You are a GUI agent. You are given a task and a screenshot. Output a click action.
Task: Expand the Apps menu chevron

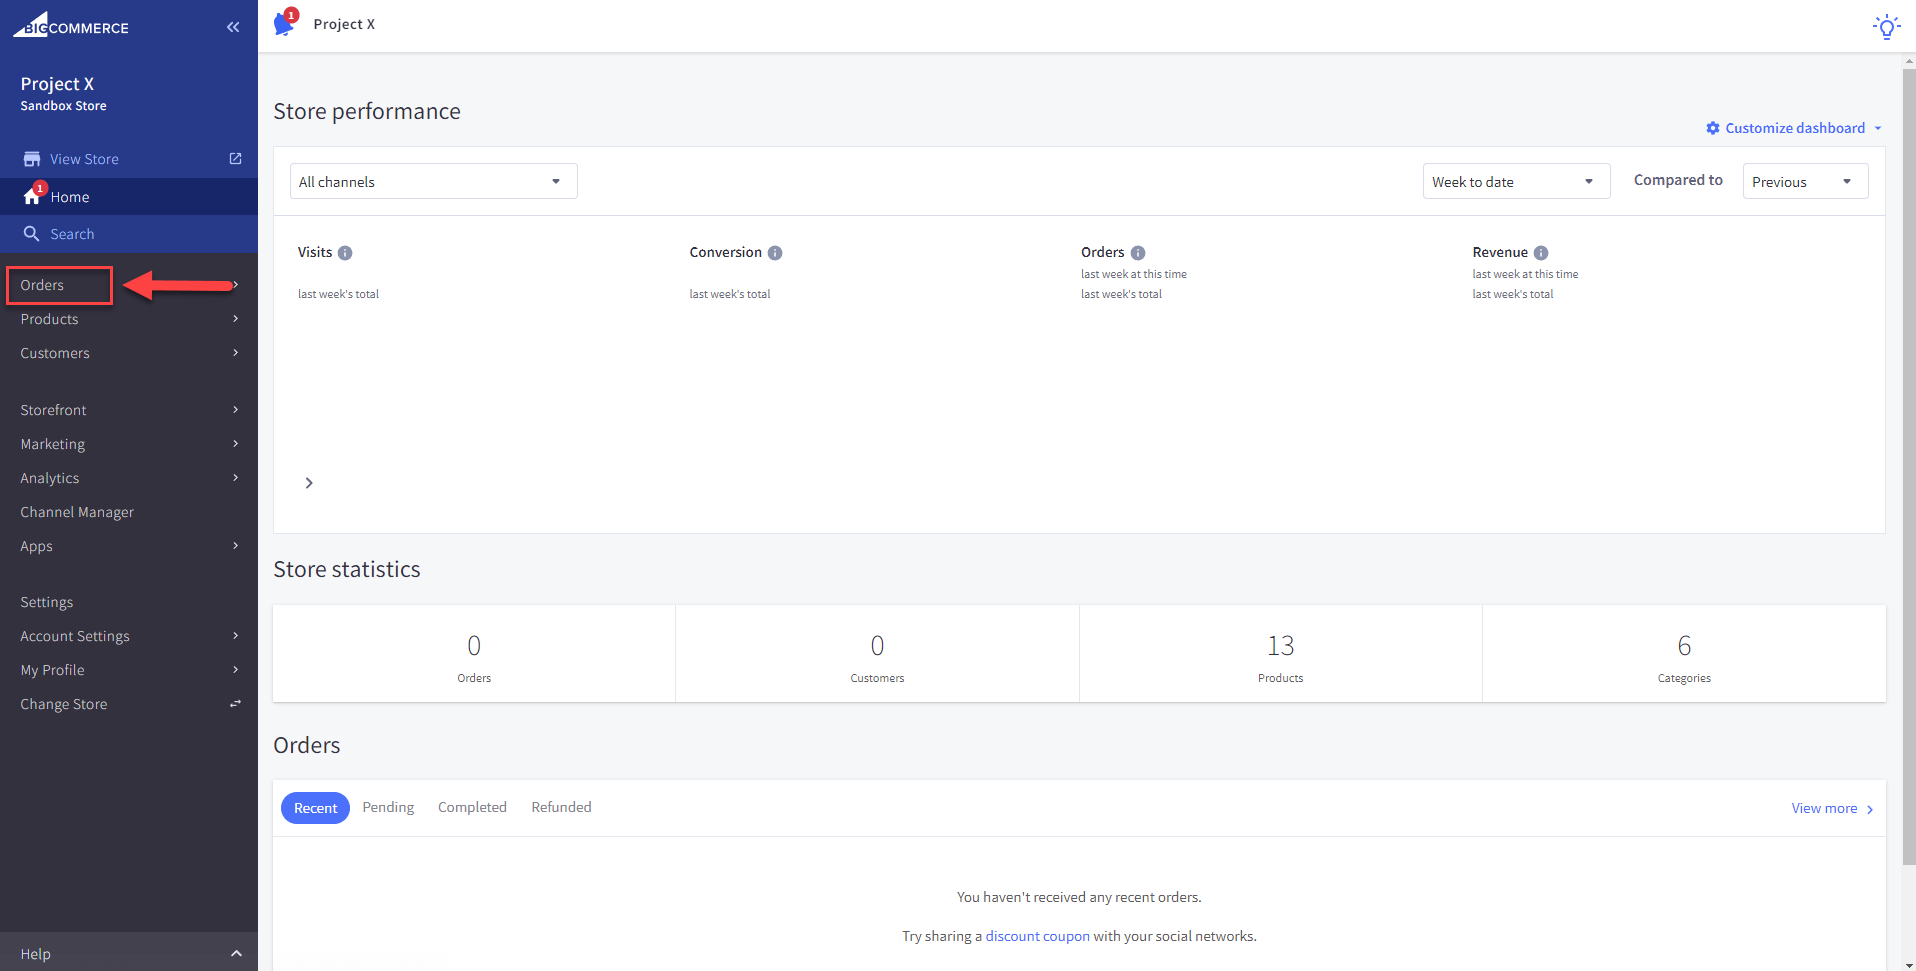coord(235,546)
